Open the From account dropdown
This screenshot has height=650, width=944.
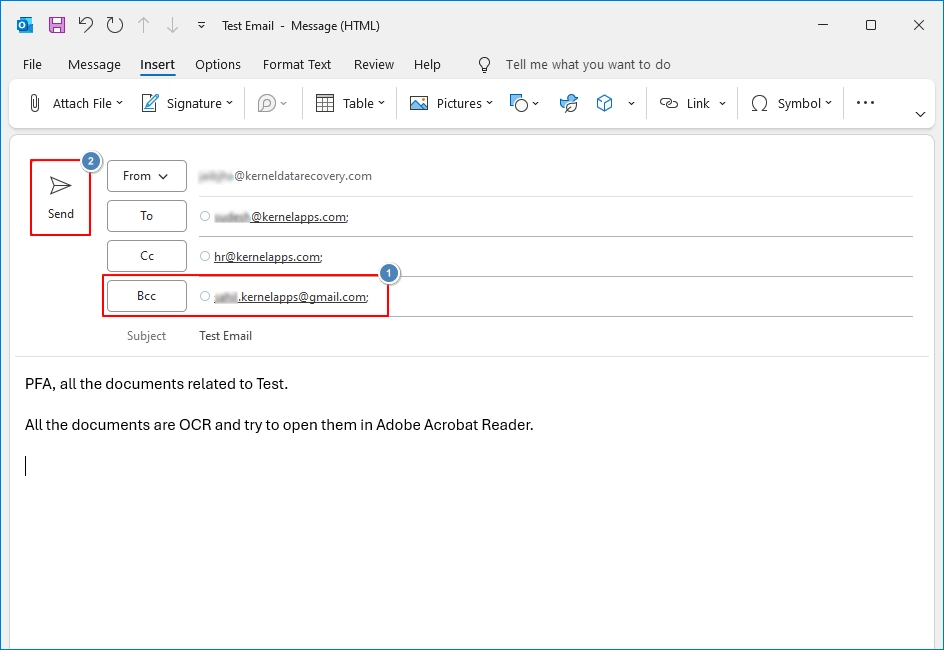(147, 176)
